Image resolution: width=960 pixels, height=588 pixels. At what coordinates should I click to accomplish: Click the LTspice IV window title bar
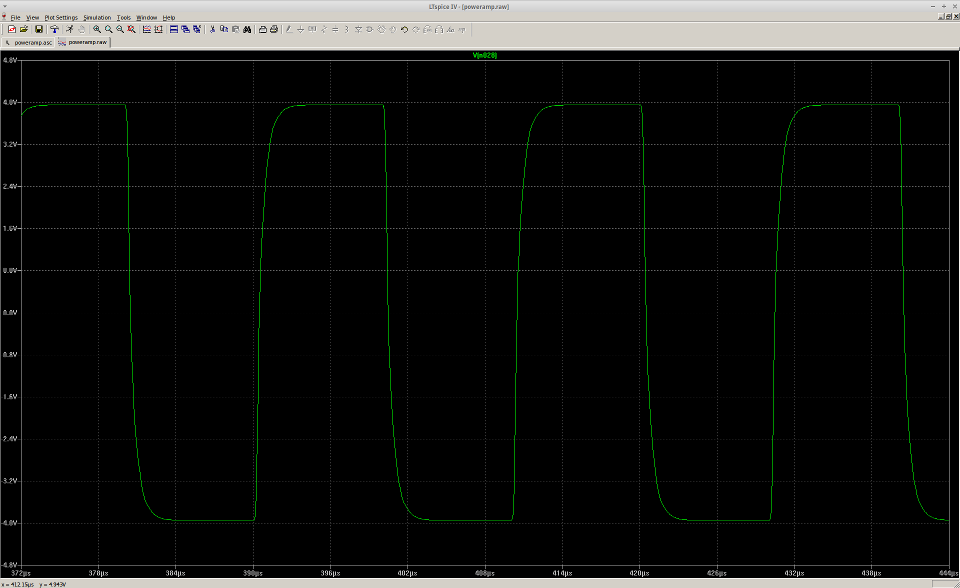(469, 7)
